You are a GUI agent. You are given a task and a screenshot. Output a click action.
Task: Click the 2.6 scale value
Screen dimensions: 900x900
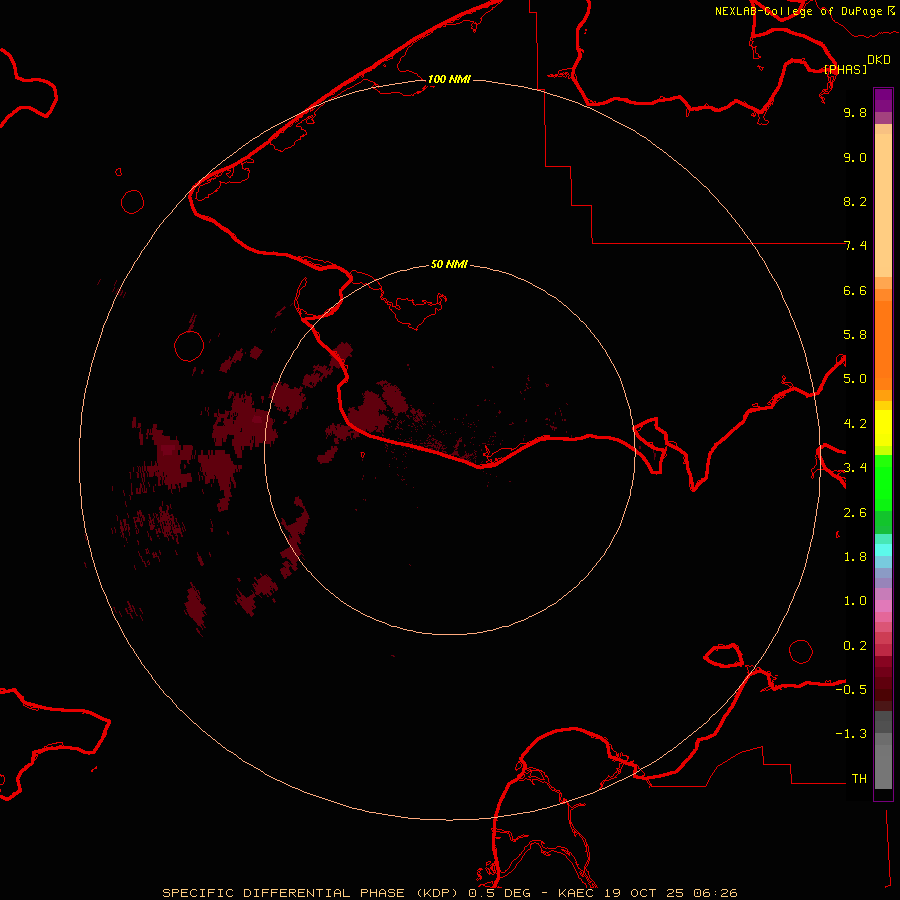(x=855, y=513)
